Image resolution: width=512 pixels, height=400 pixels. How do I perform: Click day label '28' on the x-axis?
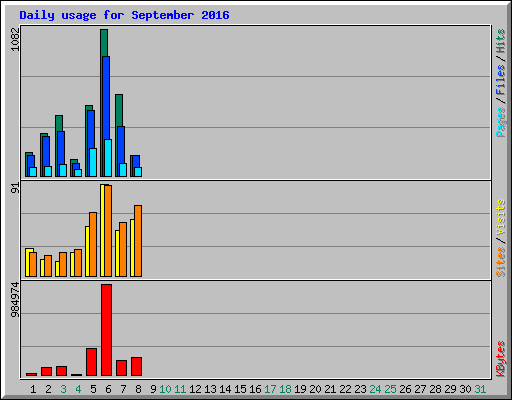click(x=435, y=389)
